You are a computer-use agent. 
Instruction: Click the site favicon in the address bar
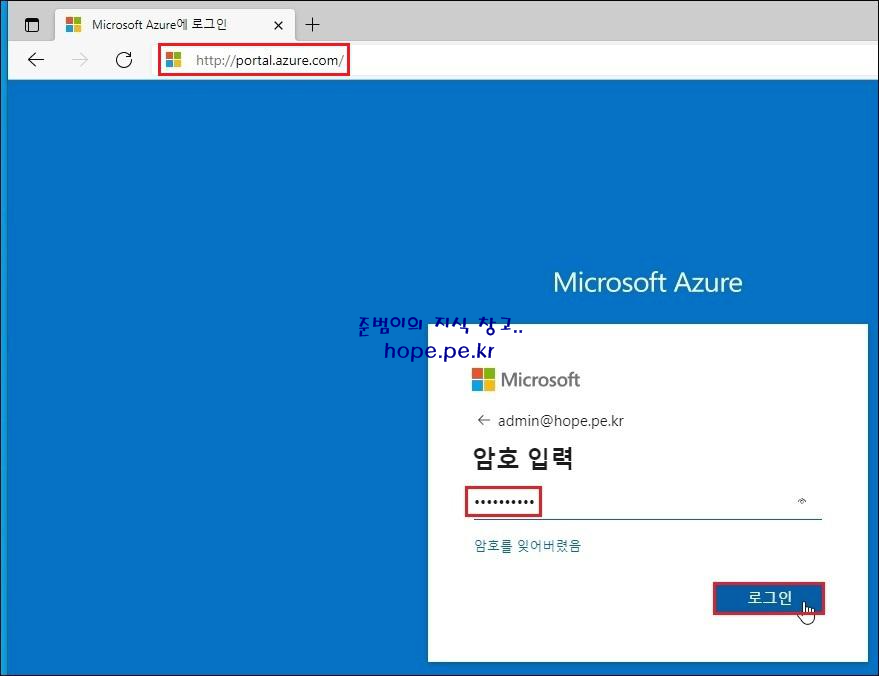pos(174,59)
